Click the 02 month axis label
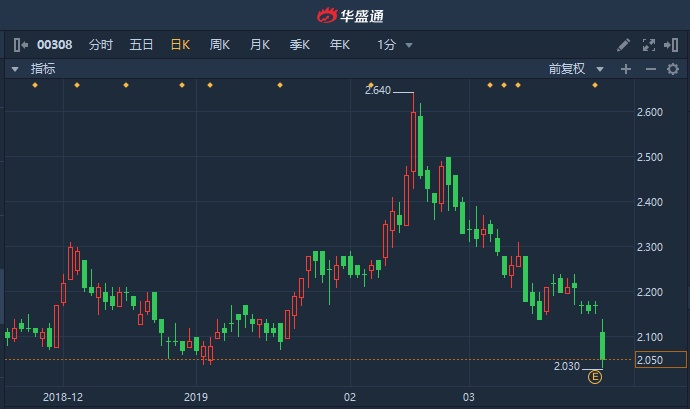690x409 pixels. [x=350, y=397]
